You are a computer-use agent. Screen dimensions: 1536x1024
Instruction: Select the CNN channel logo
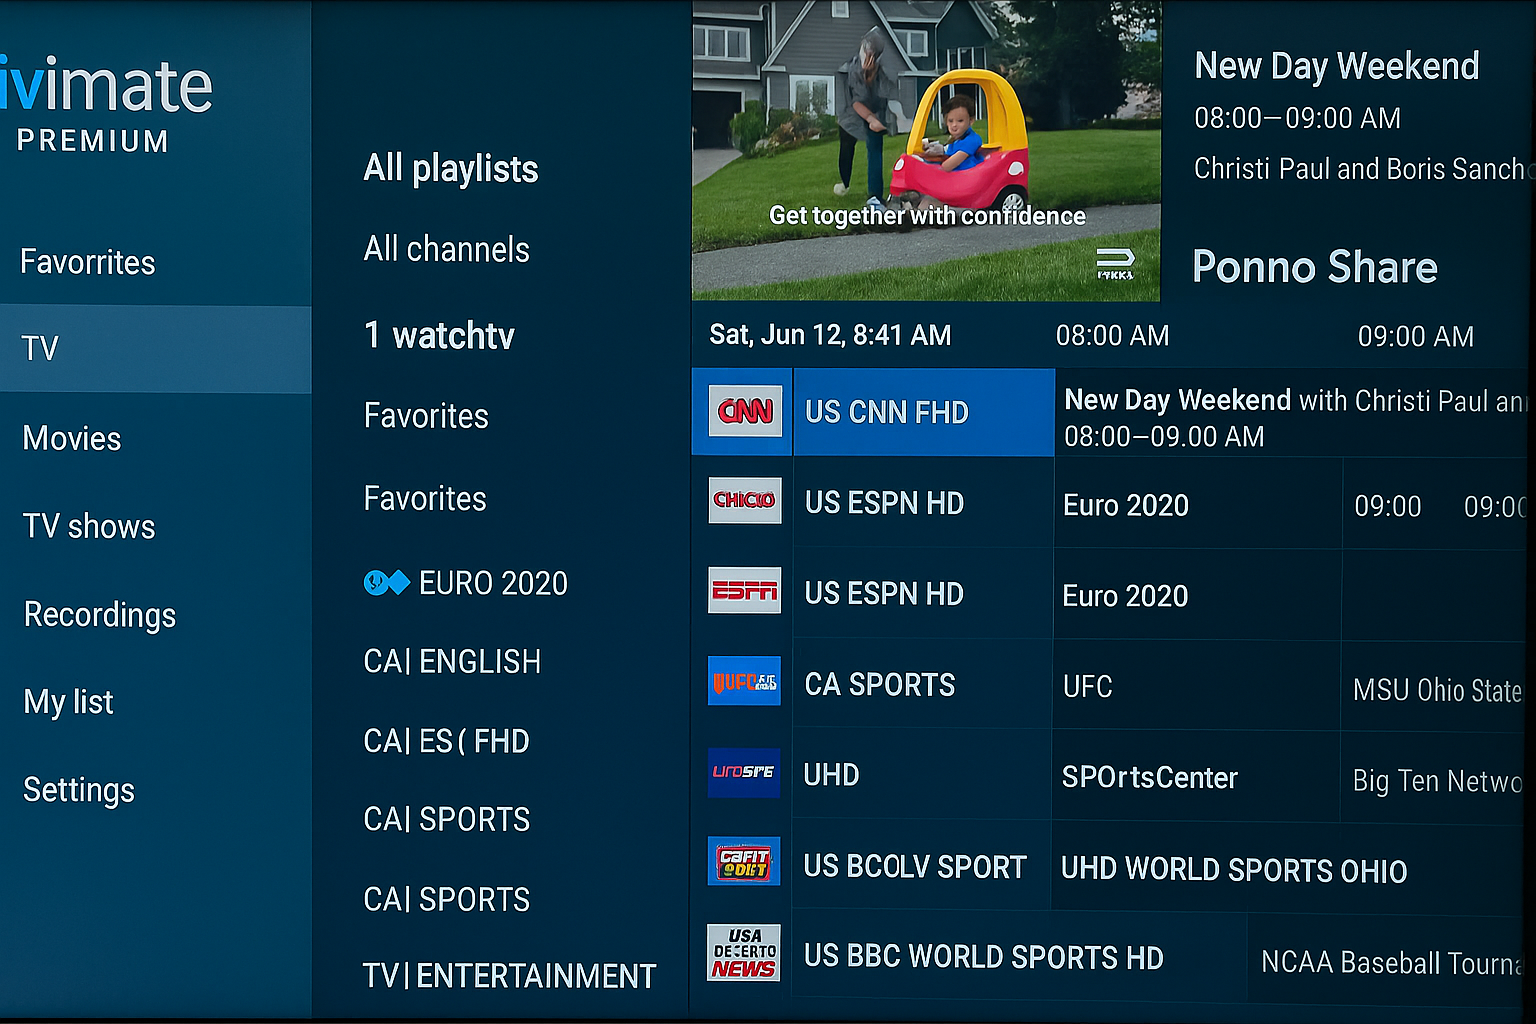click(x=745, y=411)
